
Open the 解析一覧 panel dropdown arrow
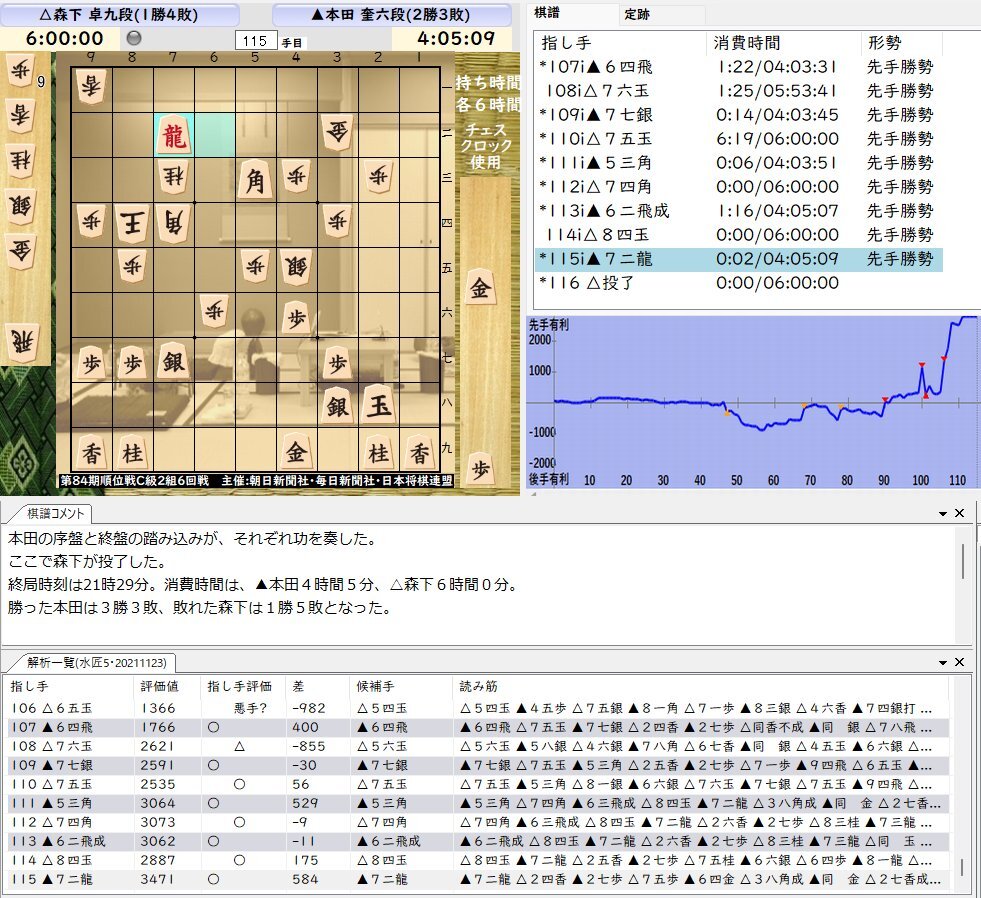pyautogui.click(x=943, y=663)
